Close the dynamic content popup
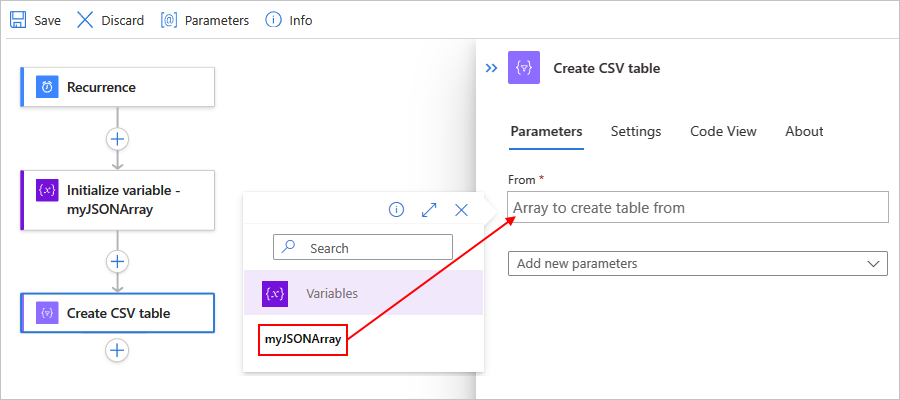This screenshot has height=400, width=900. click(x=461, y=210)
